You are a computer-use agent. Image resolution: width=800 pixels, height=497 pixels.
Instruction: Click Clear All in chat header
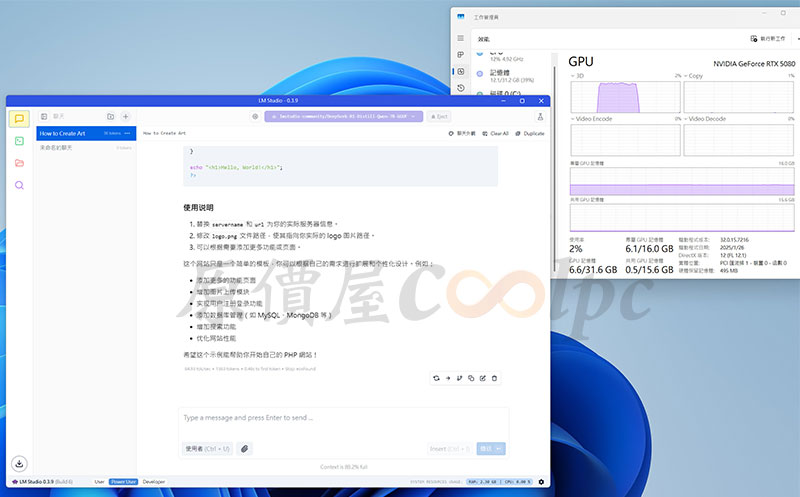coord(495,133)
